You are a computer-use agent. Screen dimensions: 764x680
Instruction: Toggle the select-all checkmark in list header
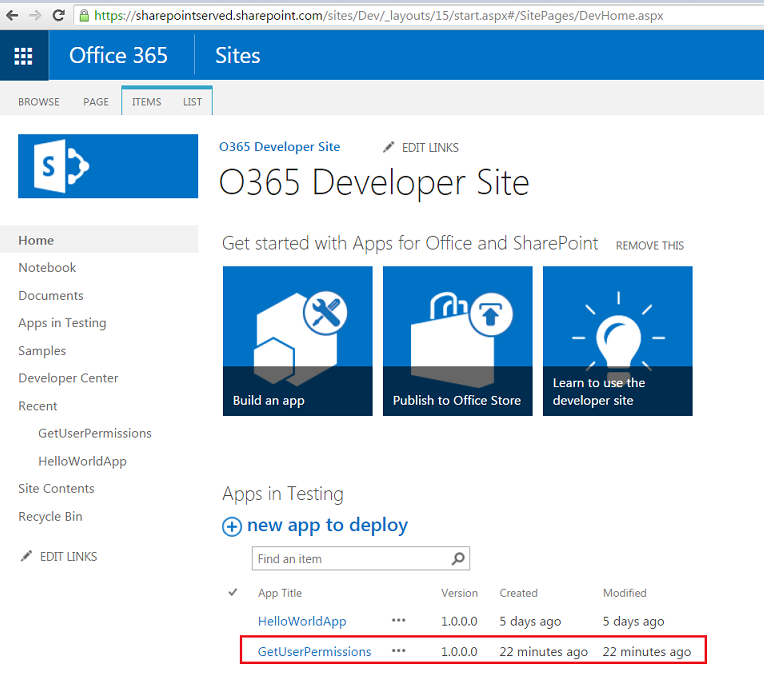pos(233,592)
